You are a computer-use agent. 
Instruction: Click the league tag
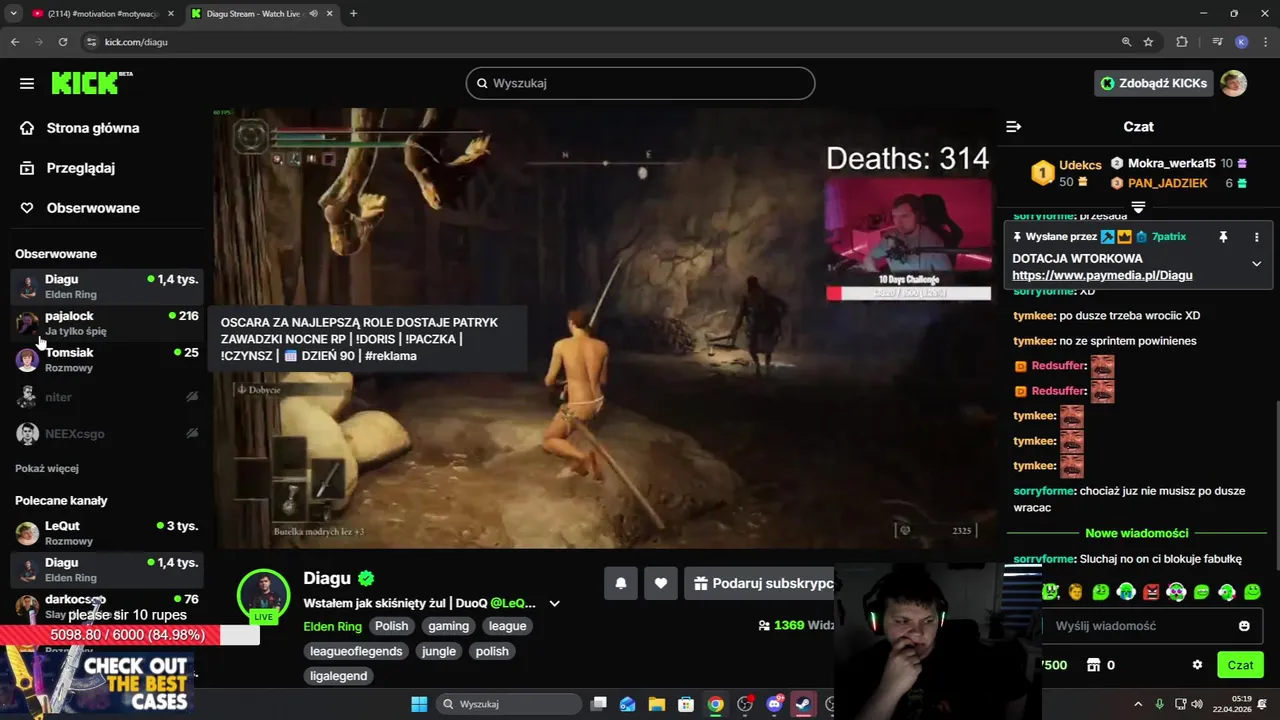[507, 626]
